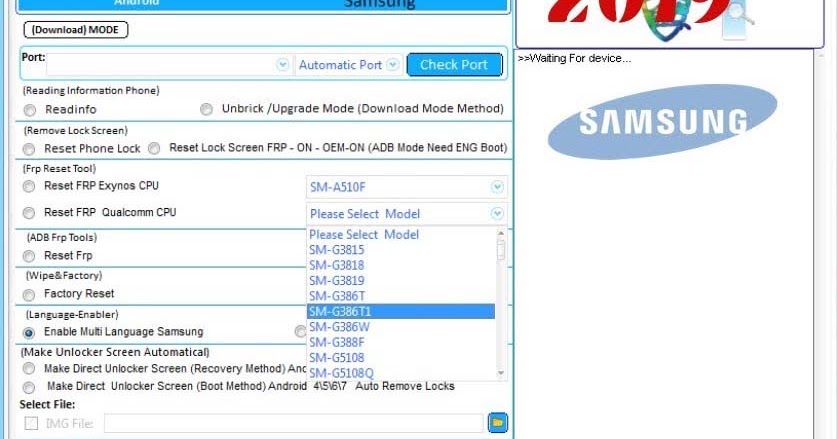837x439 pixels.
Task: Choose Reset FRP Qualcomm CPU
Action: 29,213
